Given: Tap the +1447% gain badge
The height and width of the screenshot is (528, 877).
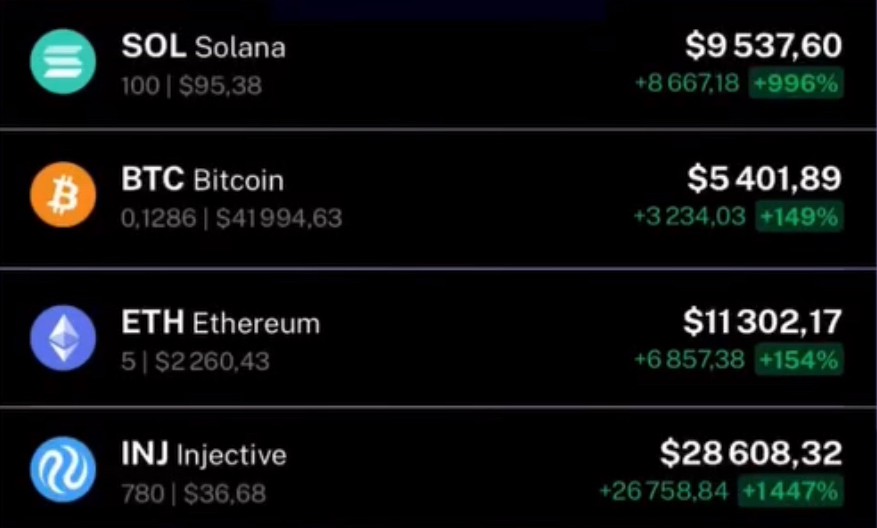Looking at the screenshot, I should coord(790,491).
